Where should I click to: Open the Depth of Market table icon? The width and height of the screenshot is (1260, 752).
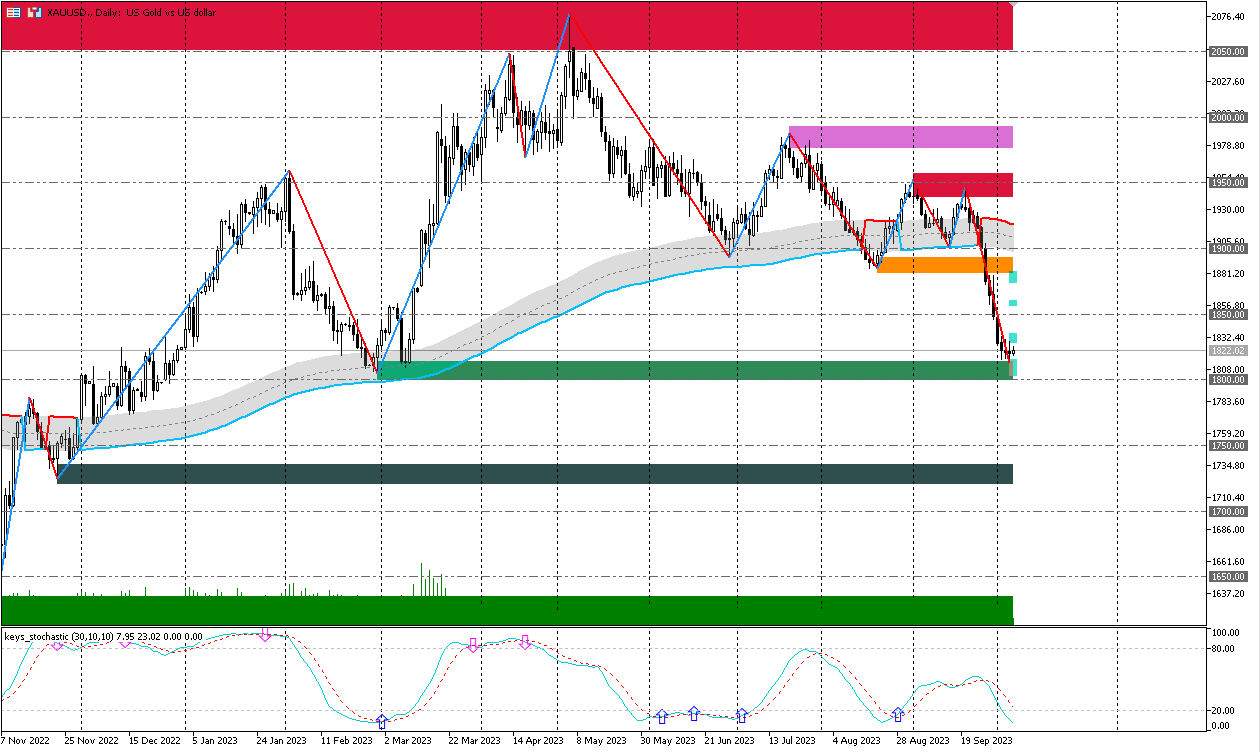point(13,12)
